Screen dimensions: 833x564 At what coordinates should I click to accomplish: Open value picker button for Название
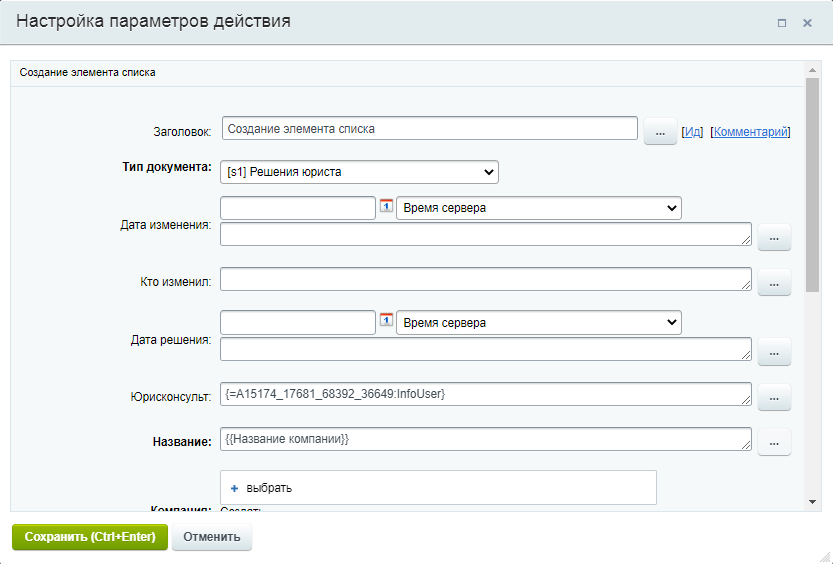[774, 442]
